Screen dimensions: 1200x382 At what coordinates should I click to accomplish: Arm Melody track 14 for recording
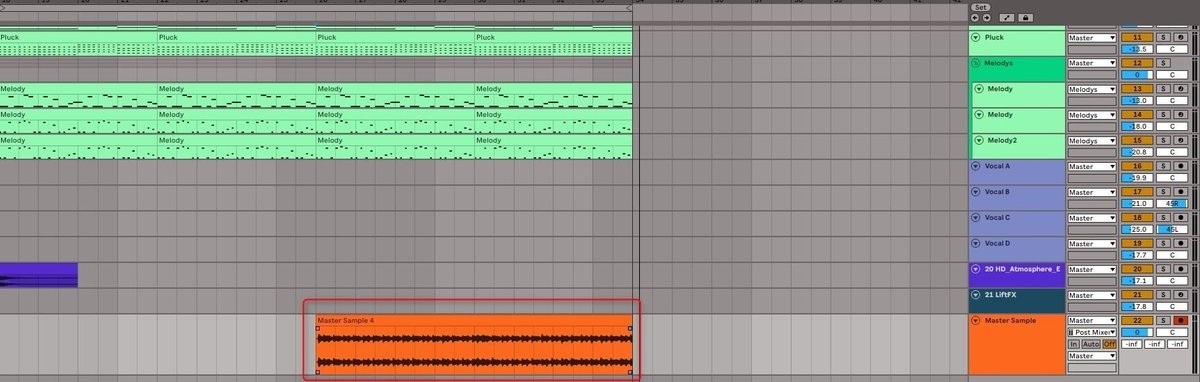coord(1181,115)
